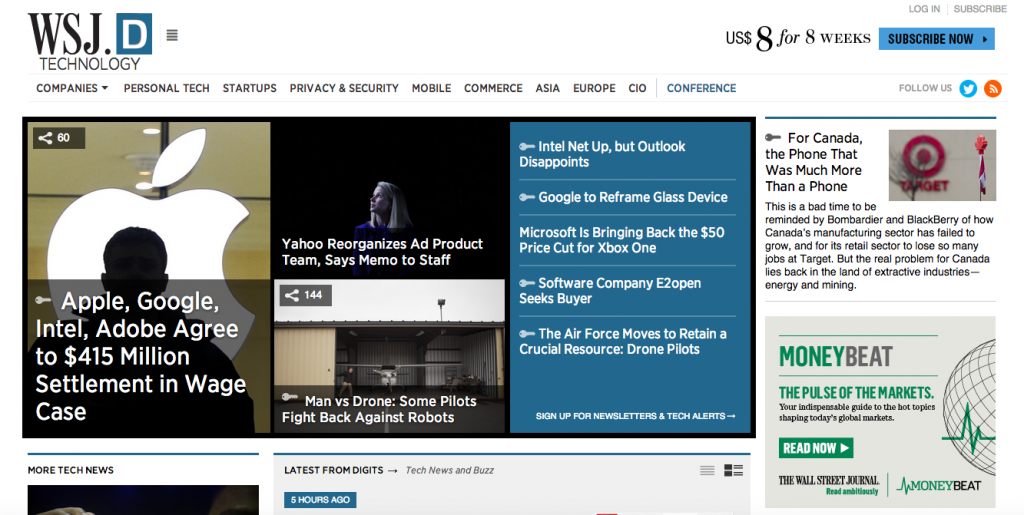Screen dimensions: 1024x515
Task: Open the Personal Tech section
Action: pos(166,88)
